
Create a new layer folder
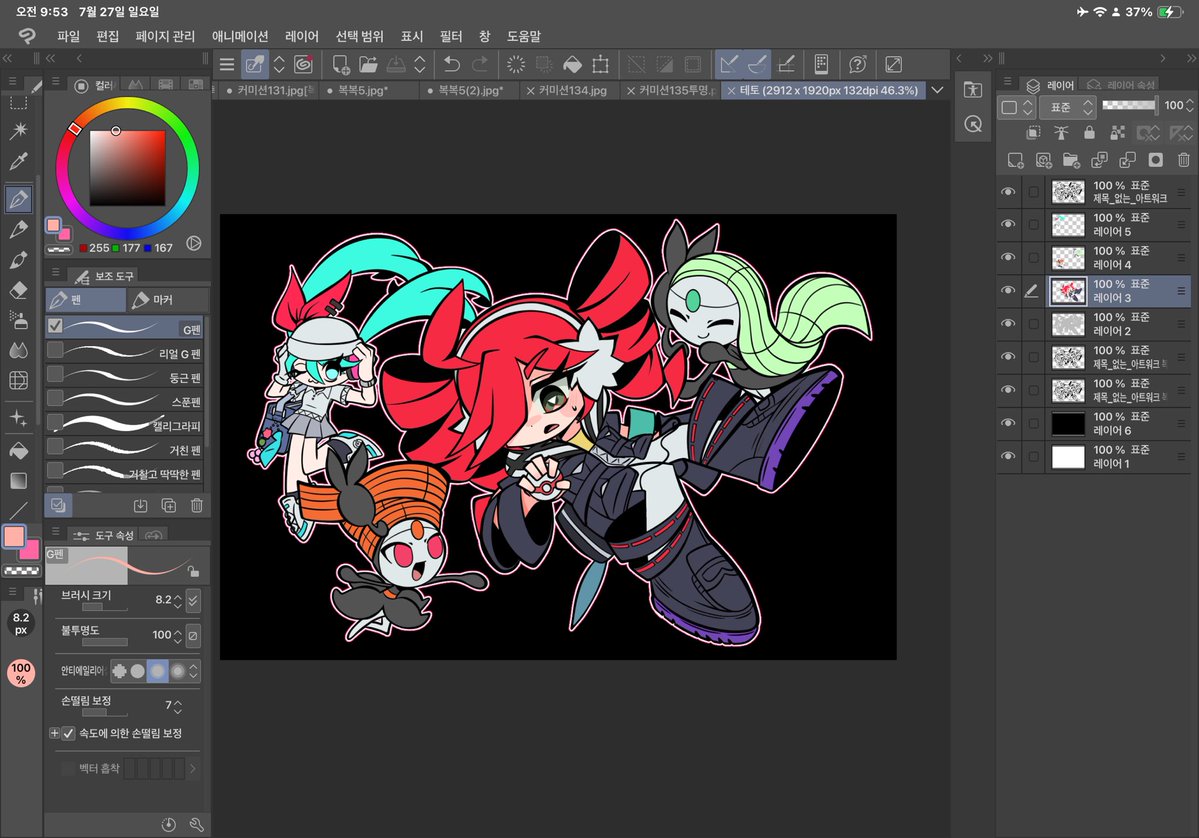coord(1071,160)
